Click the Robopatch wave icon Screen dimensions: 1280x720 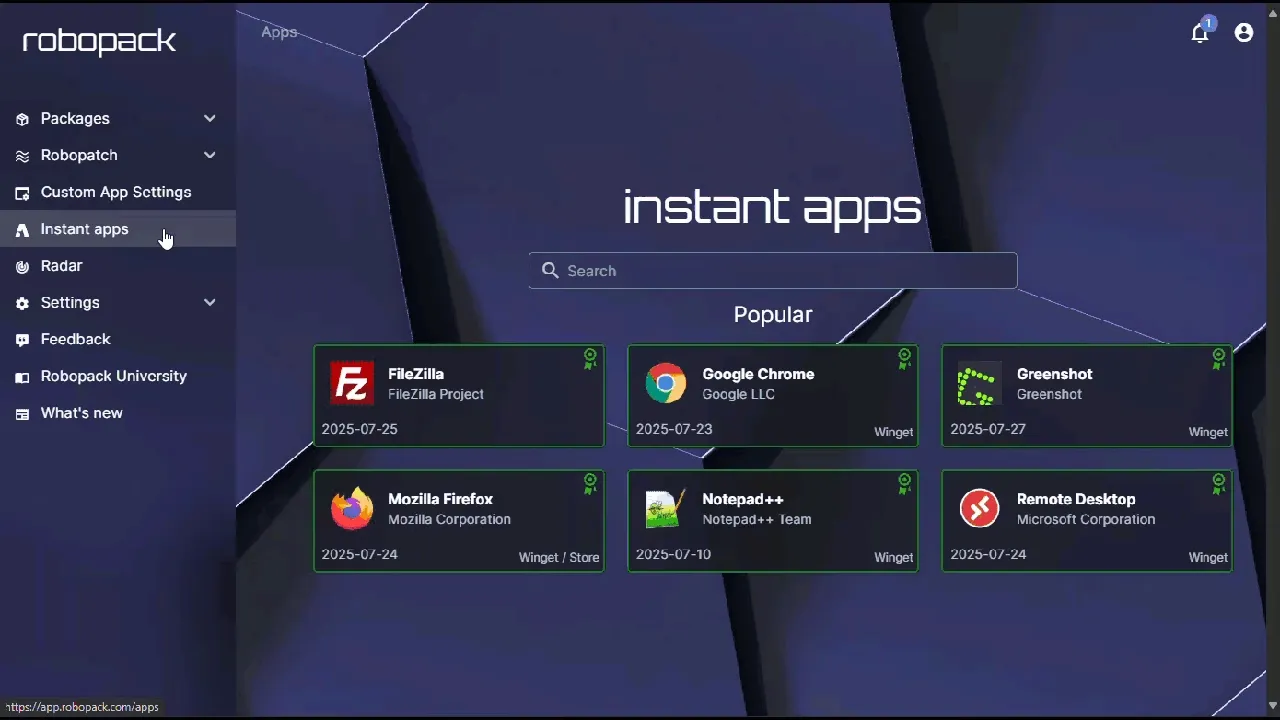tap(22, 156)
